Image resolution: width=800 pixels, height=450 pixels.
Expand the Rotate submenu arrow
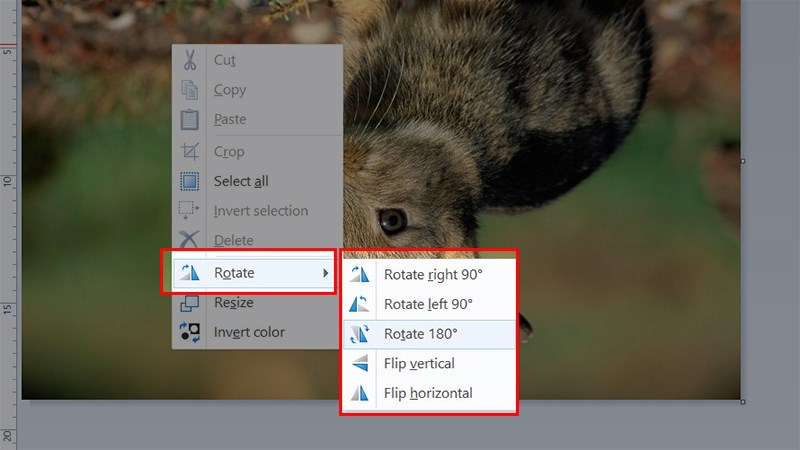point(325,273)
